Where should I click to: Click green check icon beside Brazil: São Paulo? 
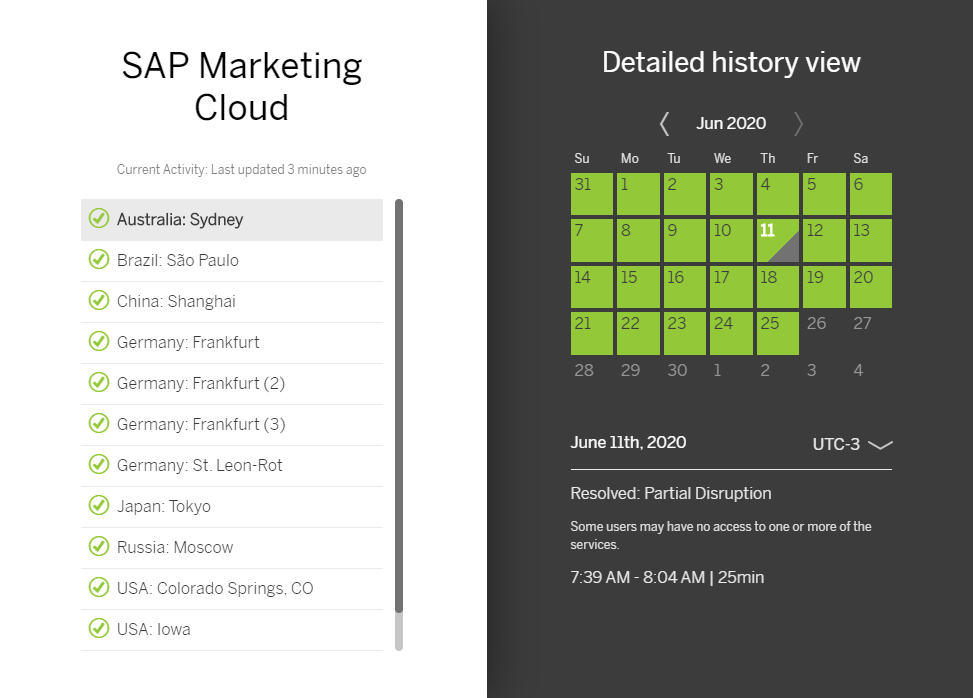tap(99, 259)
